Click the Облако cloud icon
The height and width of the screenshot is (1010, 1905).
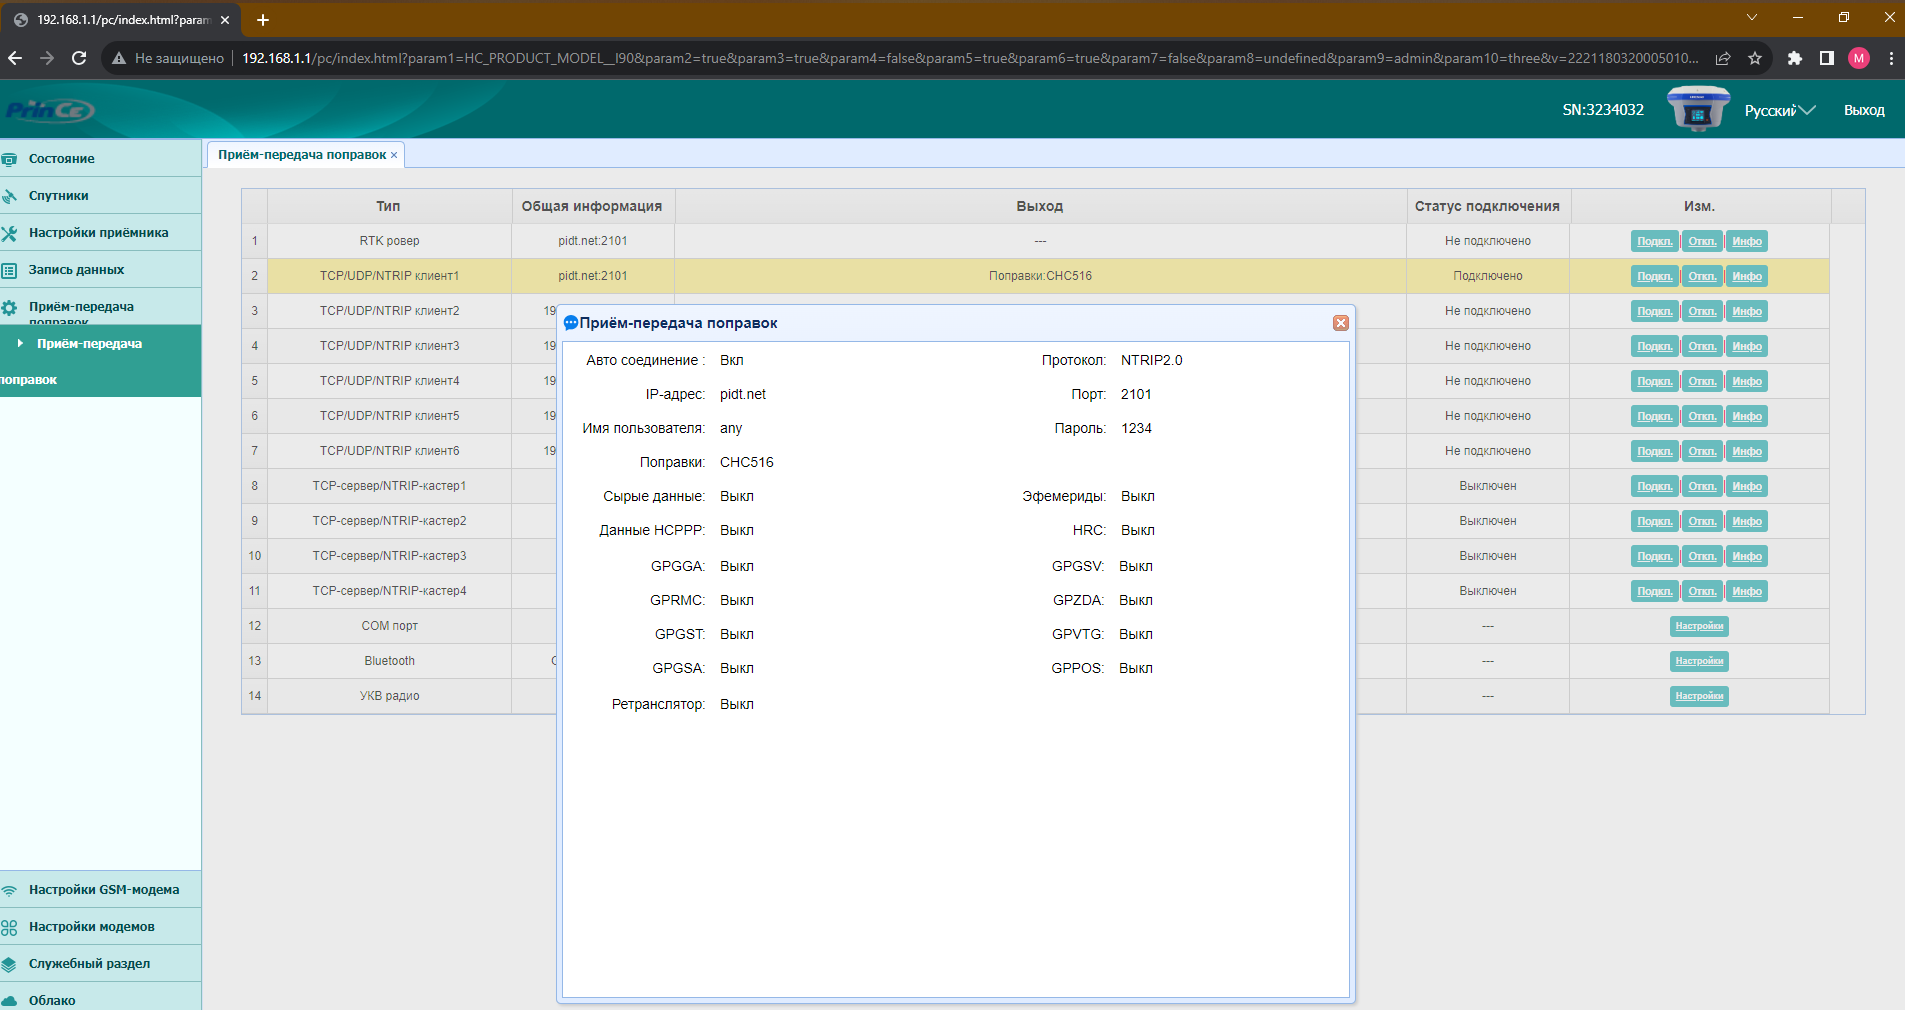pos(9,1000)
